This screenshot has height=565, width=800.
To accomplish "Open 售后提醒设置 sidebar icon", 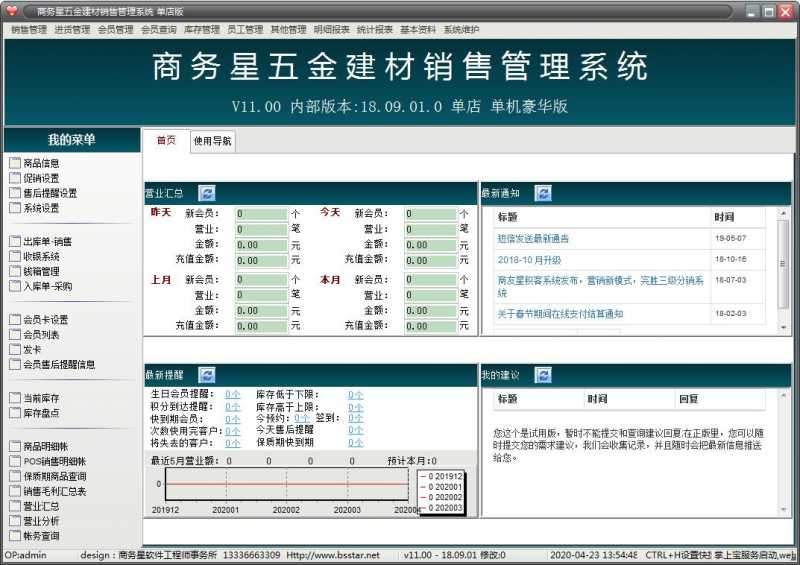I will click(x=15, y=193).
